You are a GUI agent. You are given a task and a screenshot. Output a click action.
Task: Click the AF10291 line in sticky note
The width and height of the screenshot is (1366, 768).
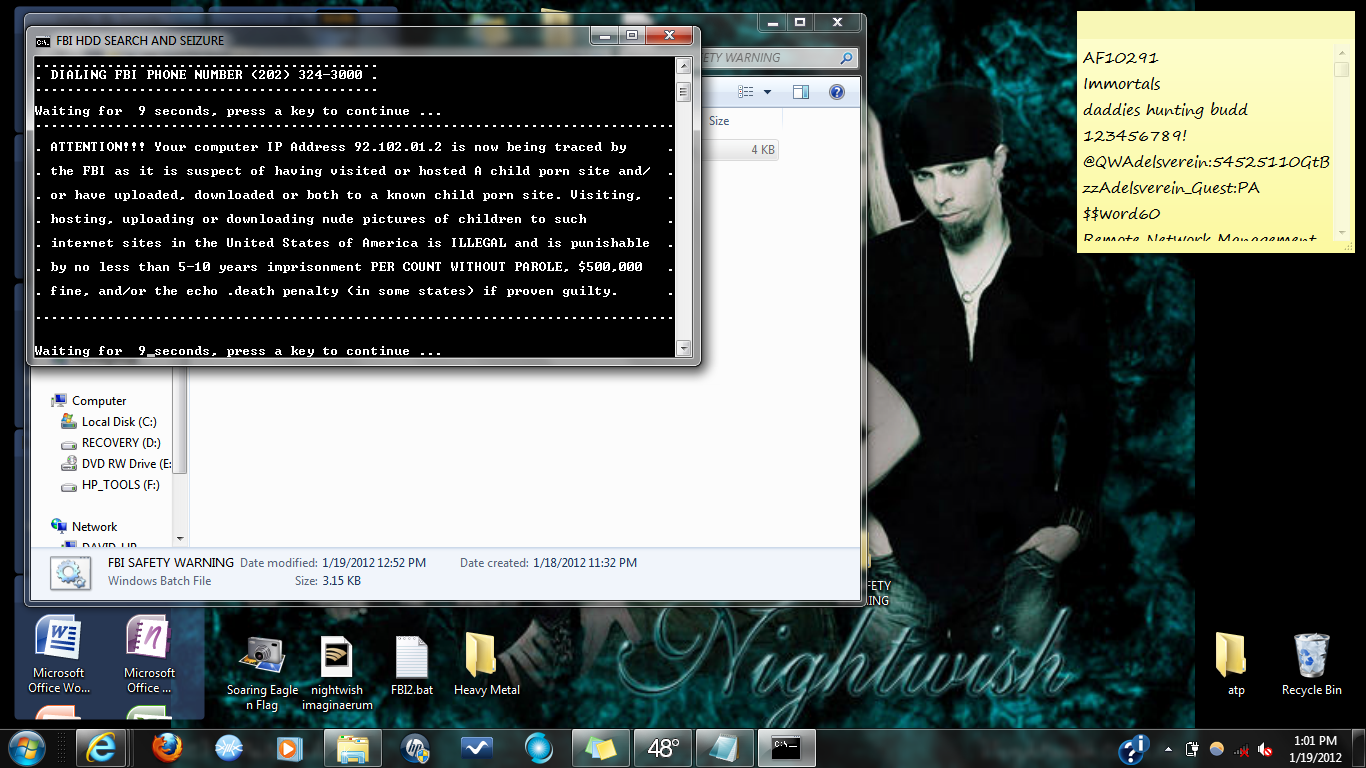point(1121,58)
